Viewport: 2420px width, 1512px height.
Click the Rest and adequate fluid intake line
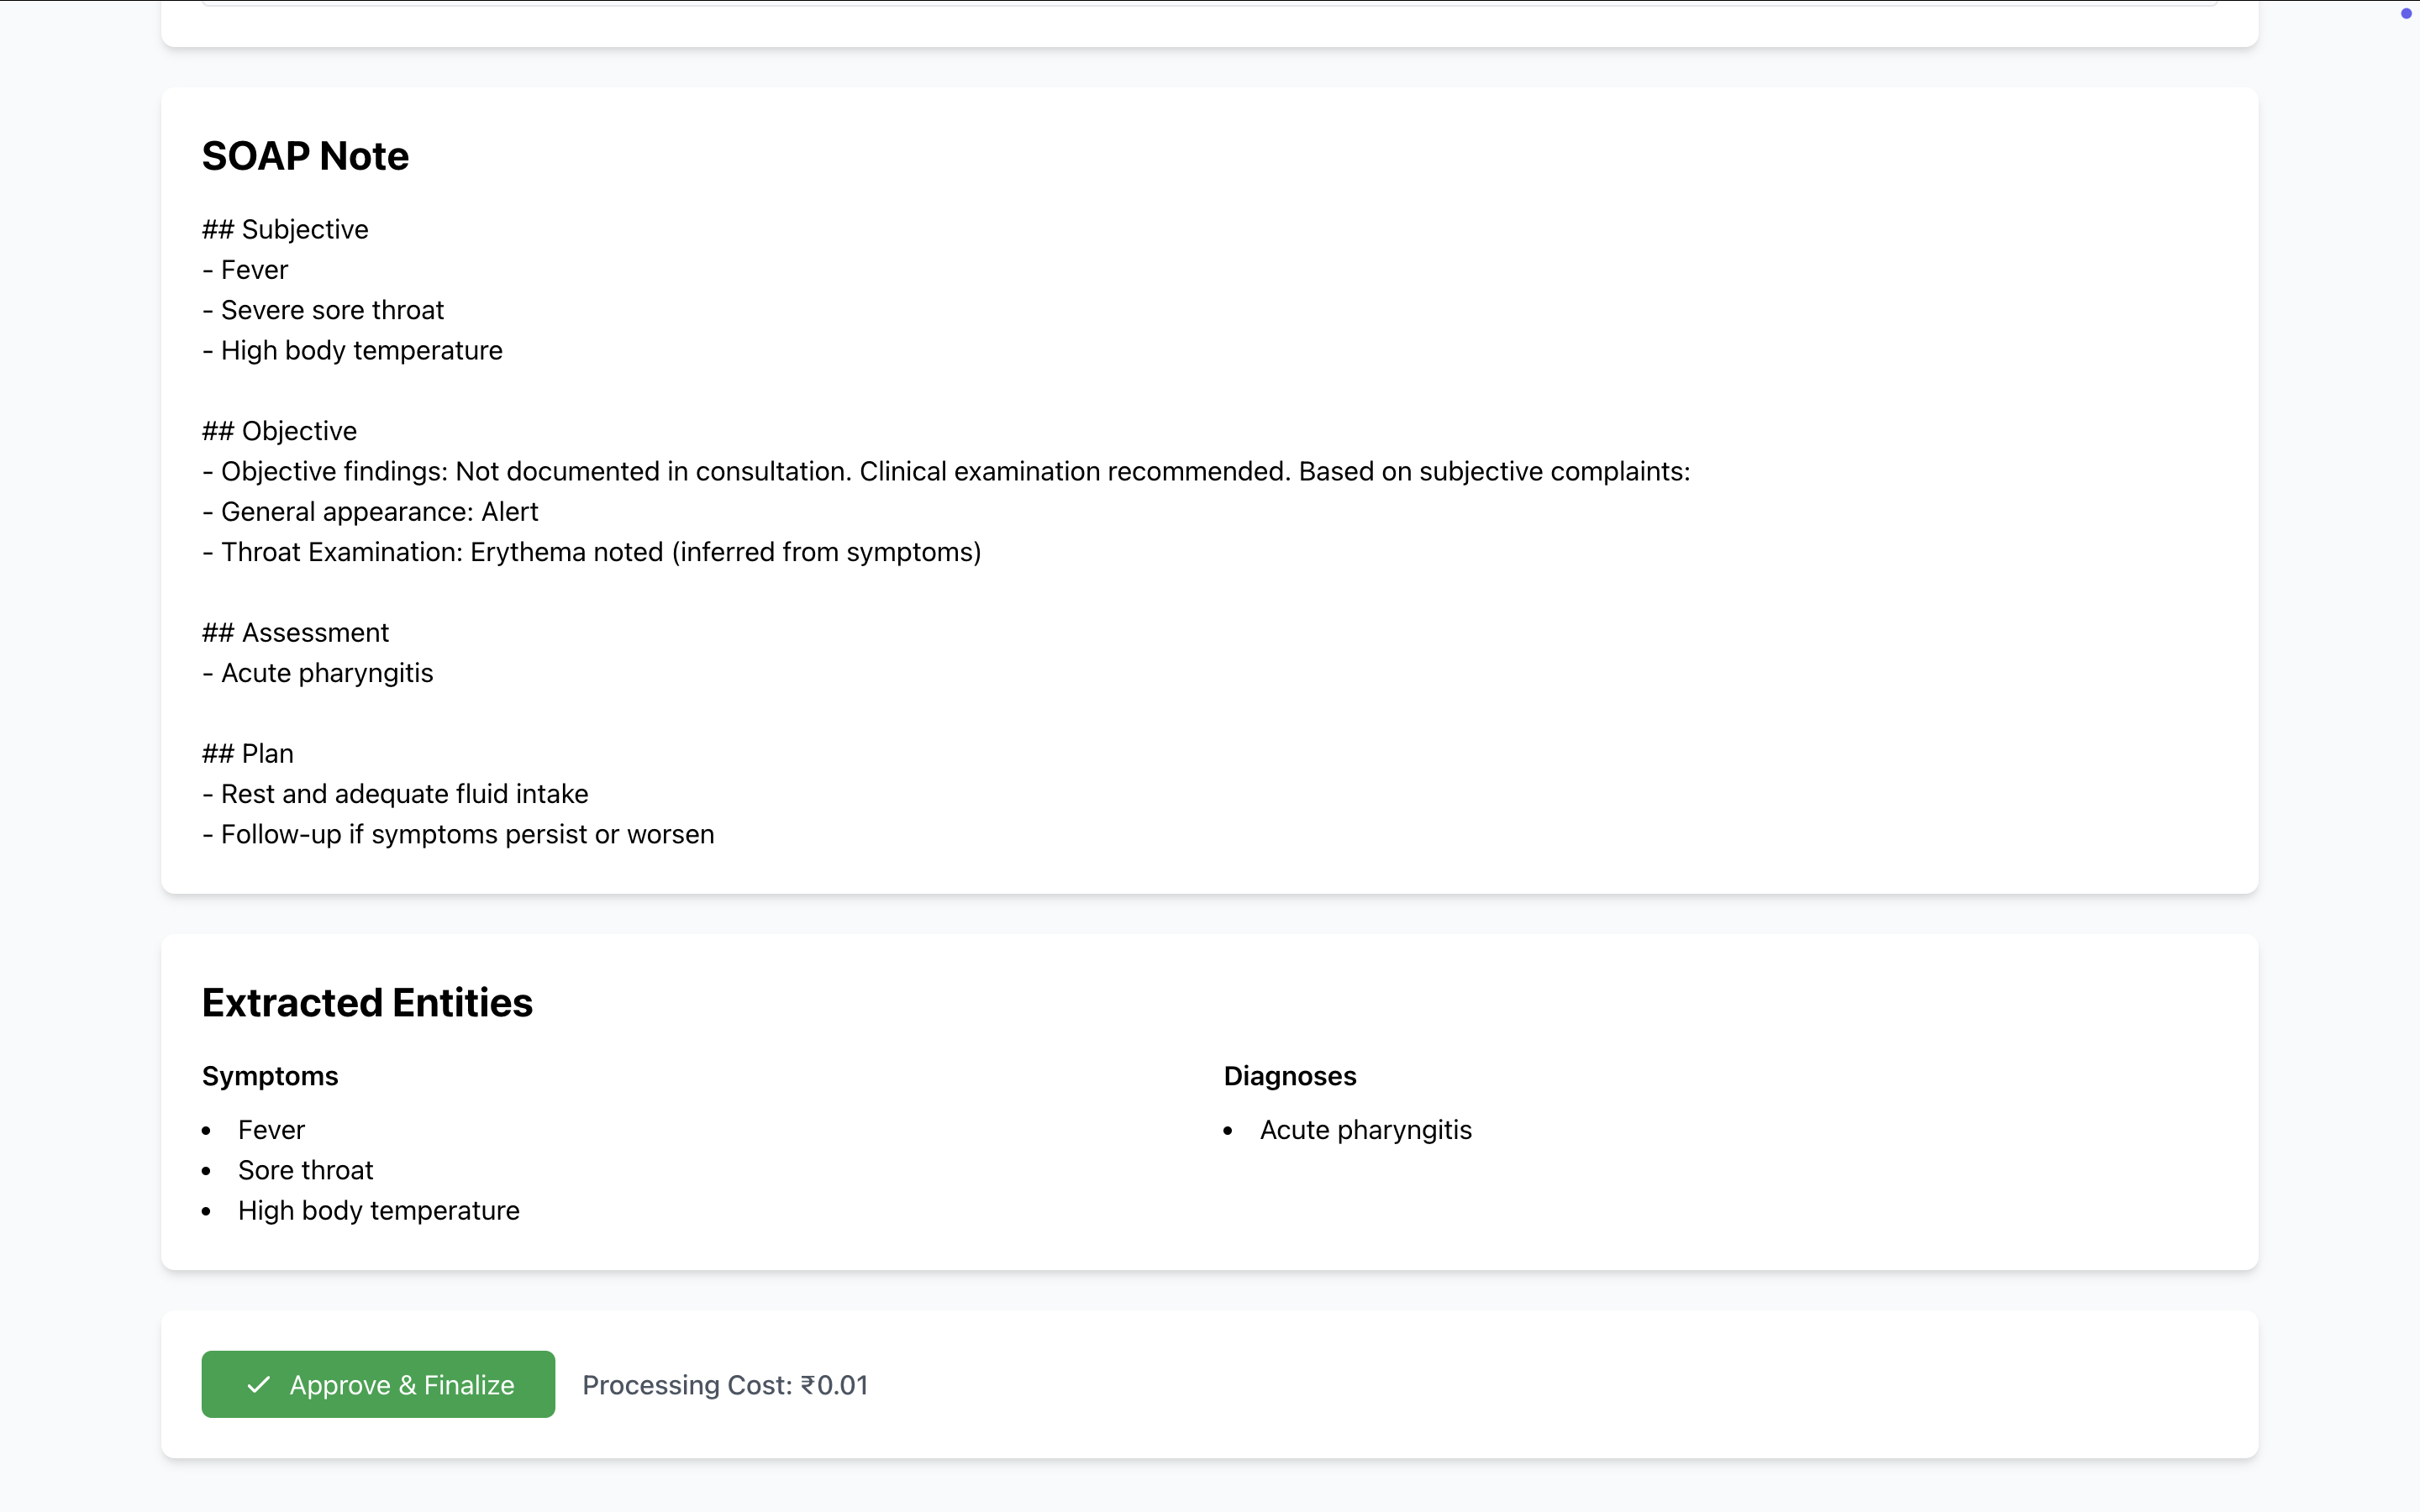[395, 793]
